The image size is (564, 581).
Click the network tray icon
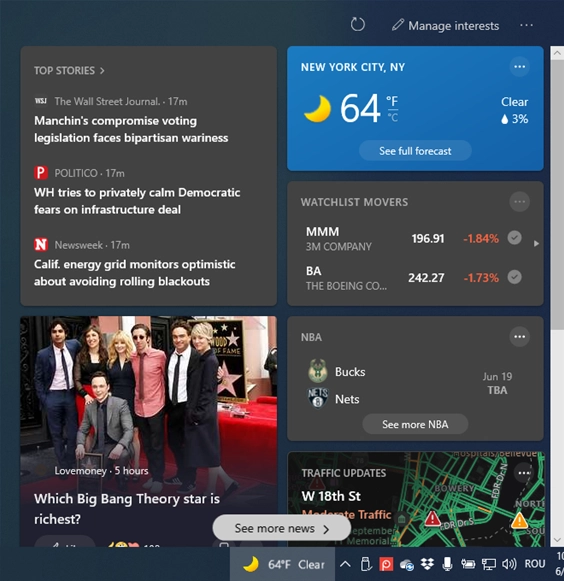pyautogui.click(x=488, y=564)
